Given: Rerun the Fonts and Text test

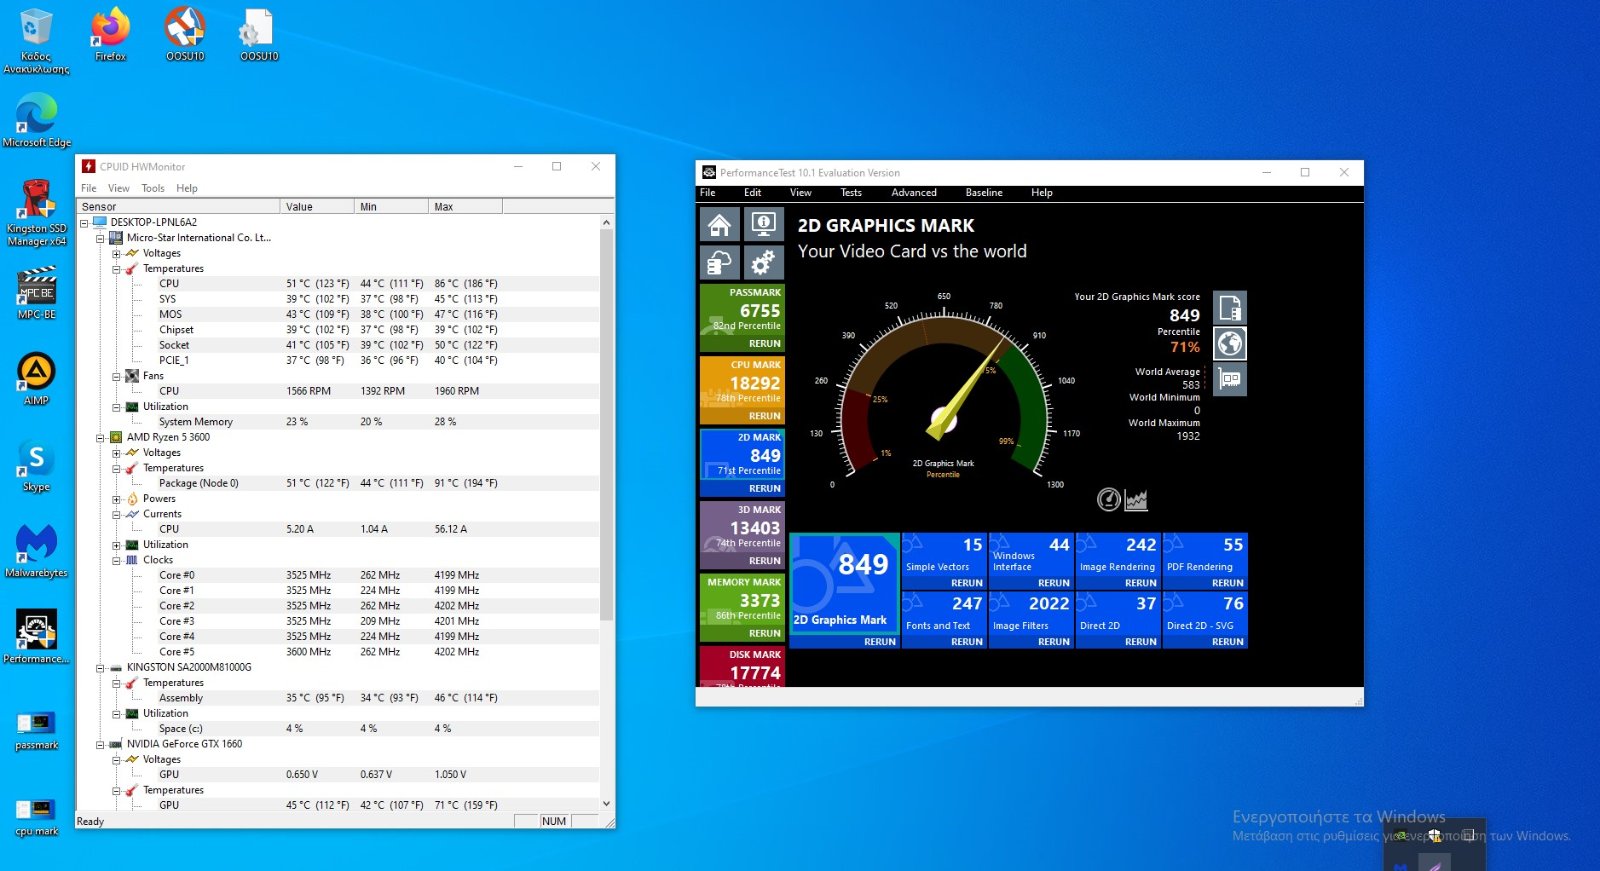Looking at the screenshot, I should click(x=966, y=642).
